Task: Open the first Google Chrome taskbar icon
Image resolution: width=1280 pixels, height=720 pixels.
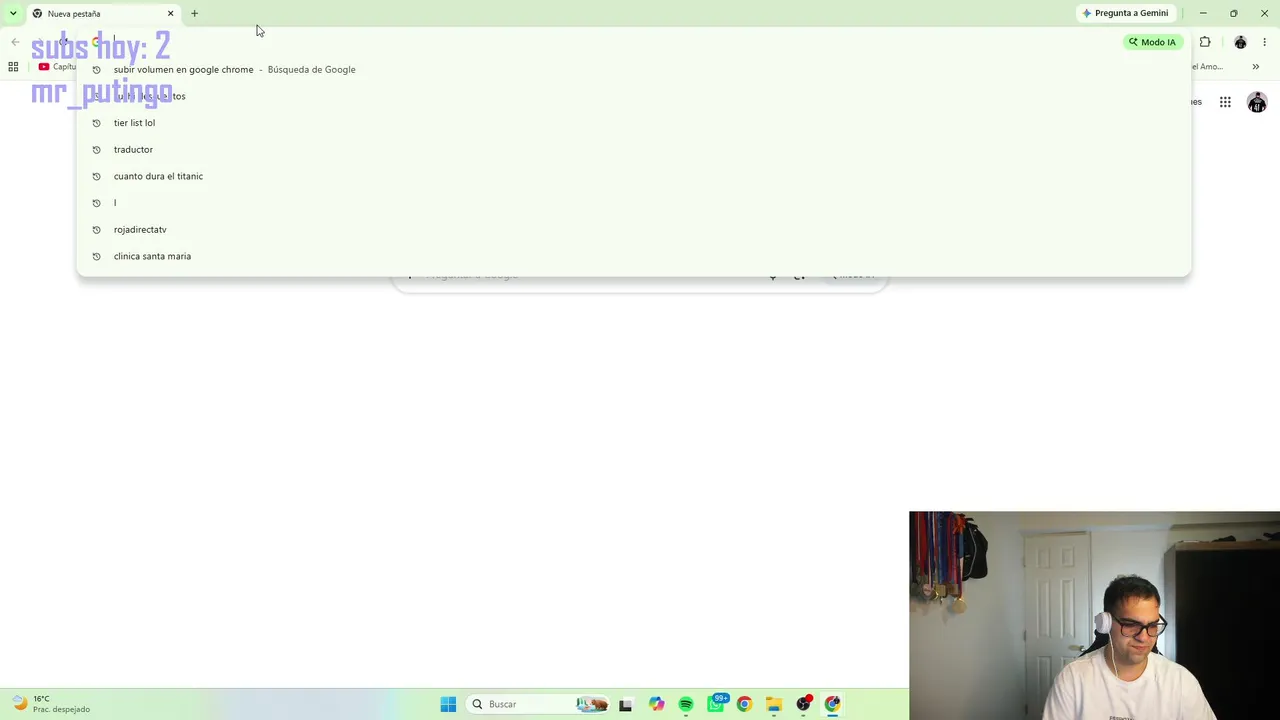Action: [744, 704]
